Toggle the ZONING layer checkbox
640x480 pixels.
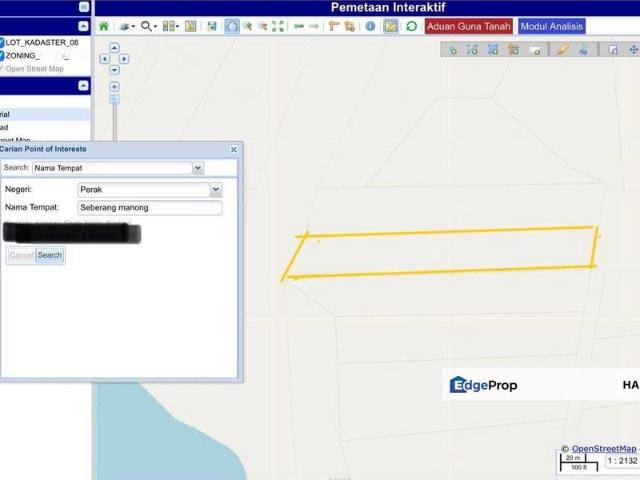tap(2, 56)
